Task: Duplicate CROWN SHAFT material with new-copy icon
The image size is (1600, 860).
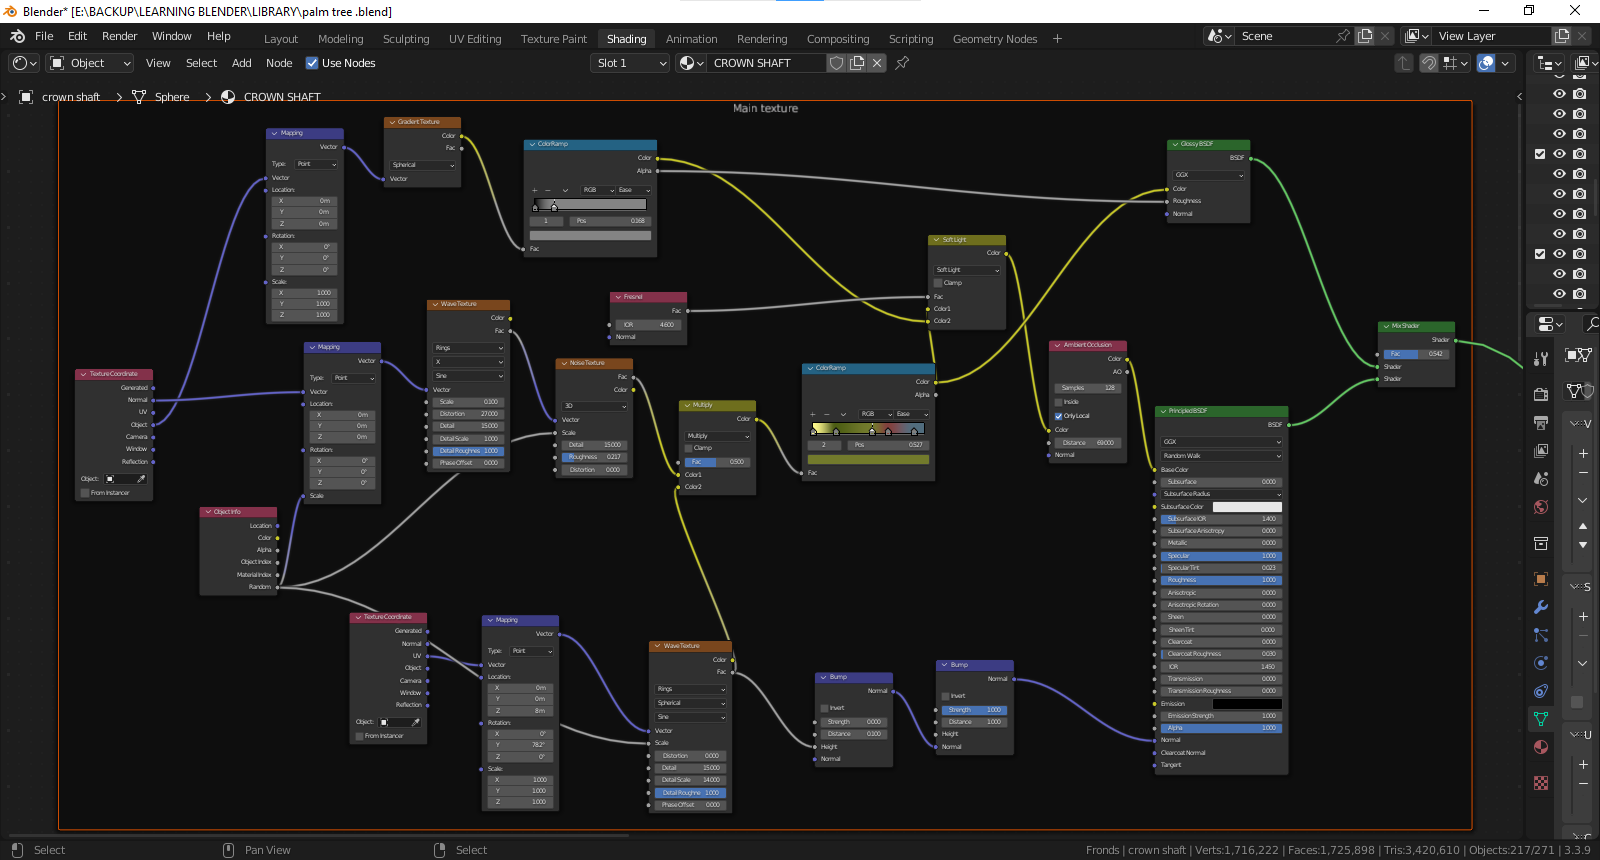Action: (857, 63)
